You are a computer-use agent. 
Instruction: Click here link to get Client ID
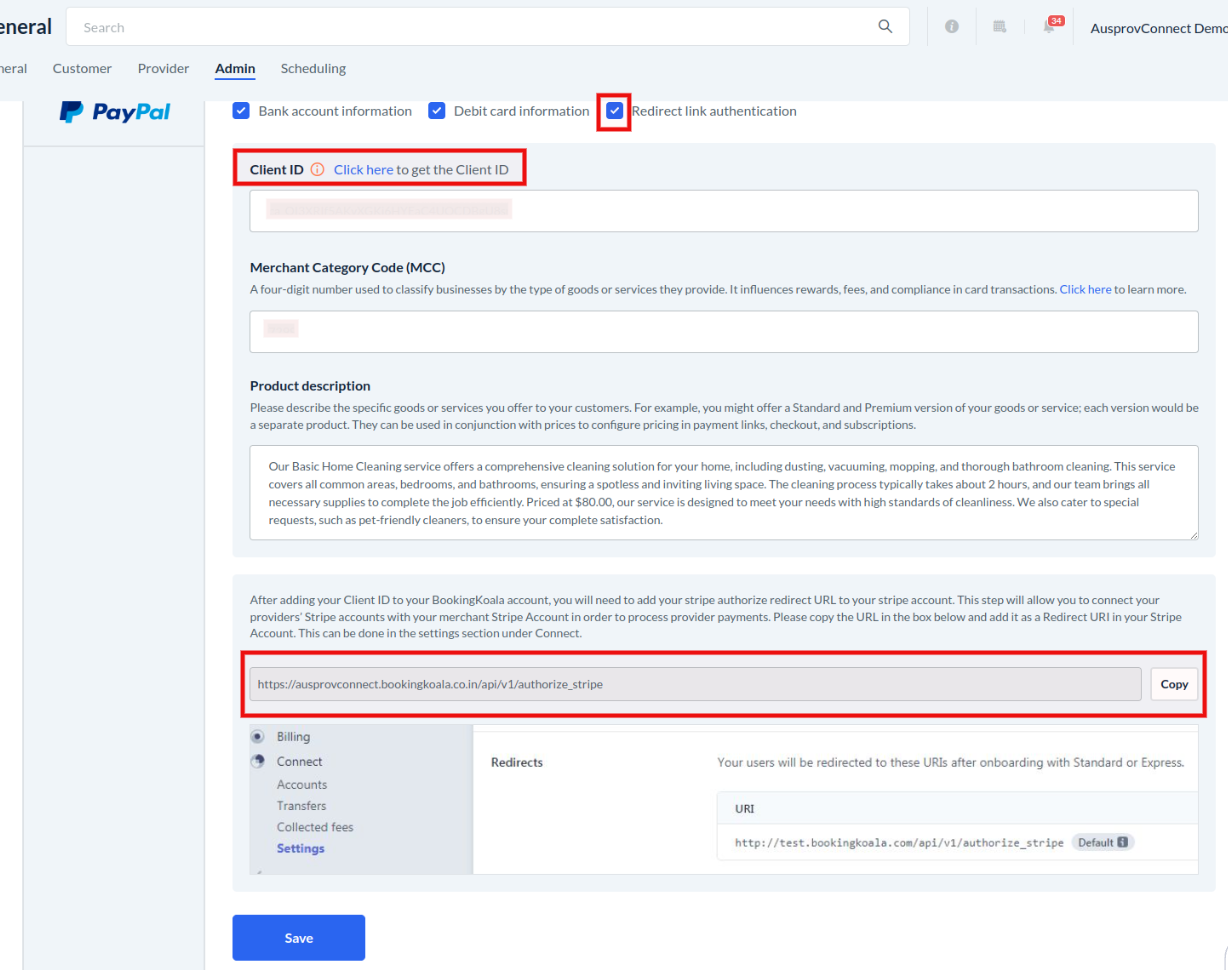pyautogui.click(x=363, y=170)
